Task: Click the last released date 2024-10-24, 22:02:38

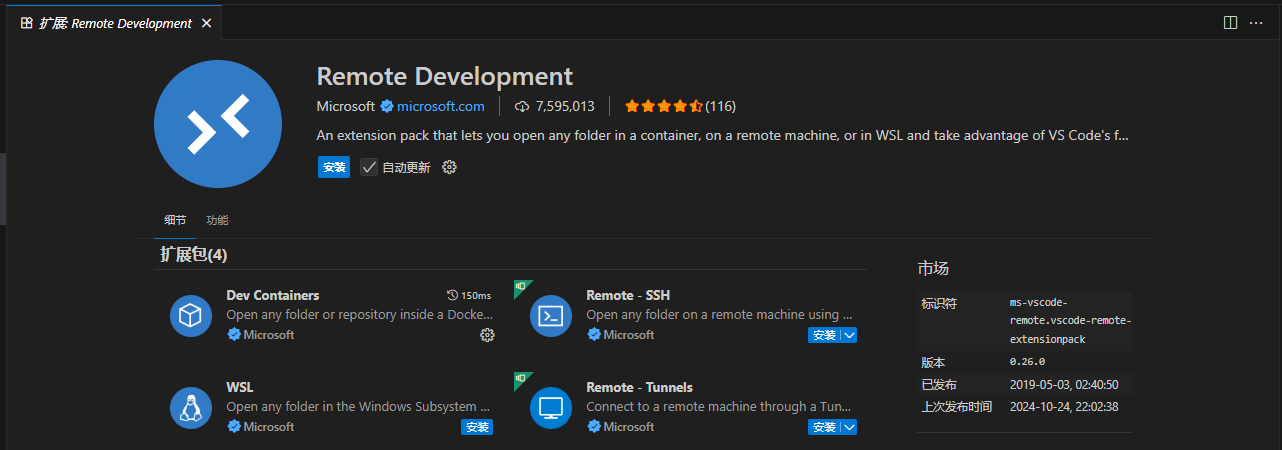Action: pos(1062,407)
